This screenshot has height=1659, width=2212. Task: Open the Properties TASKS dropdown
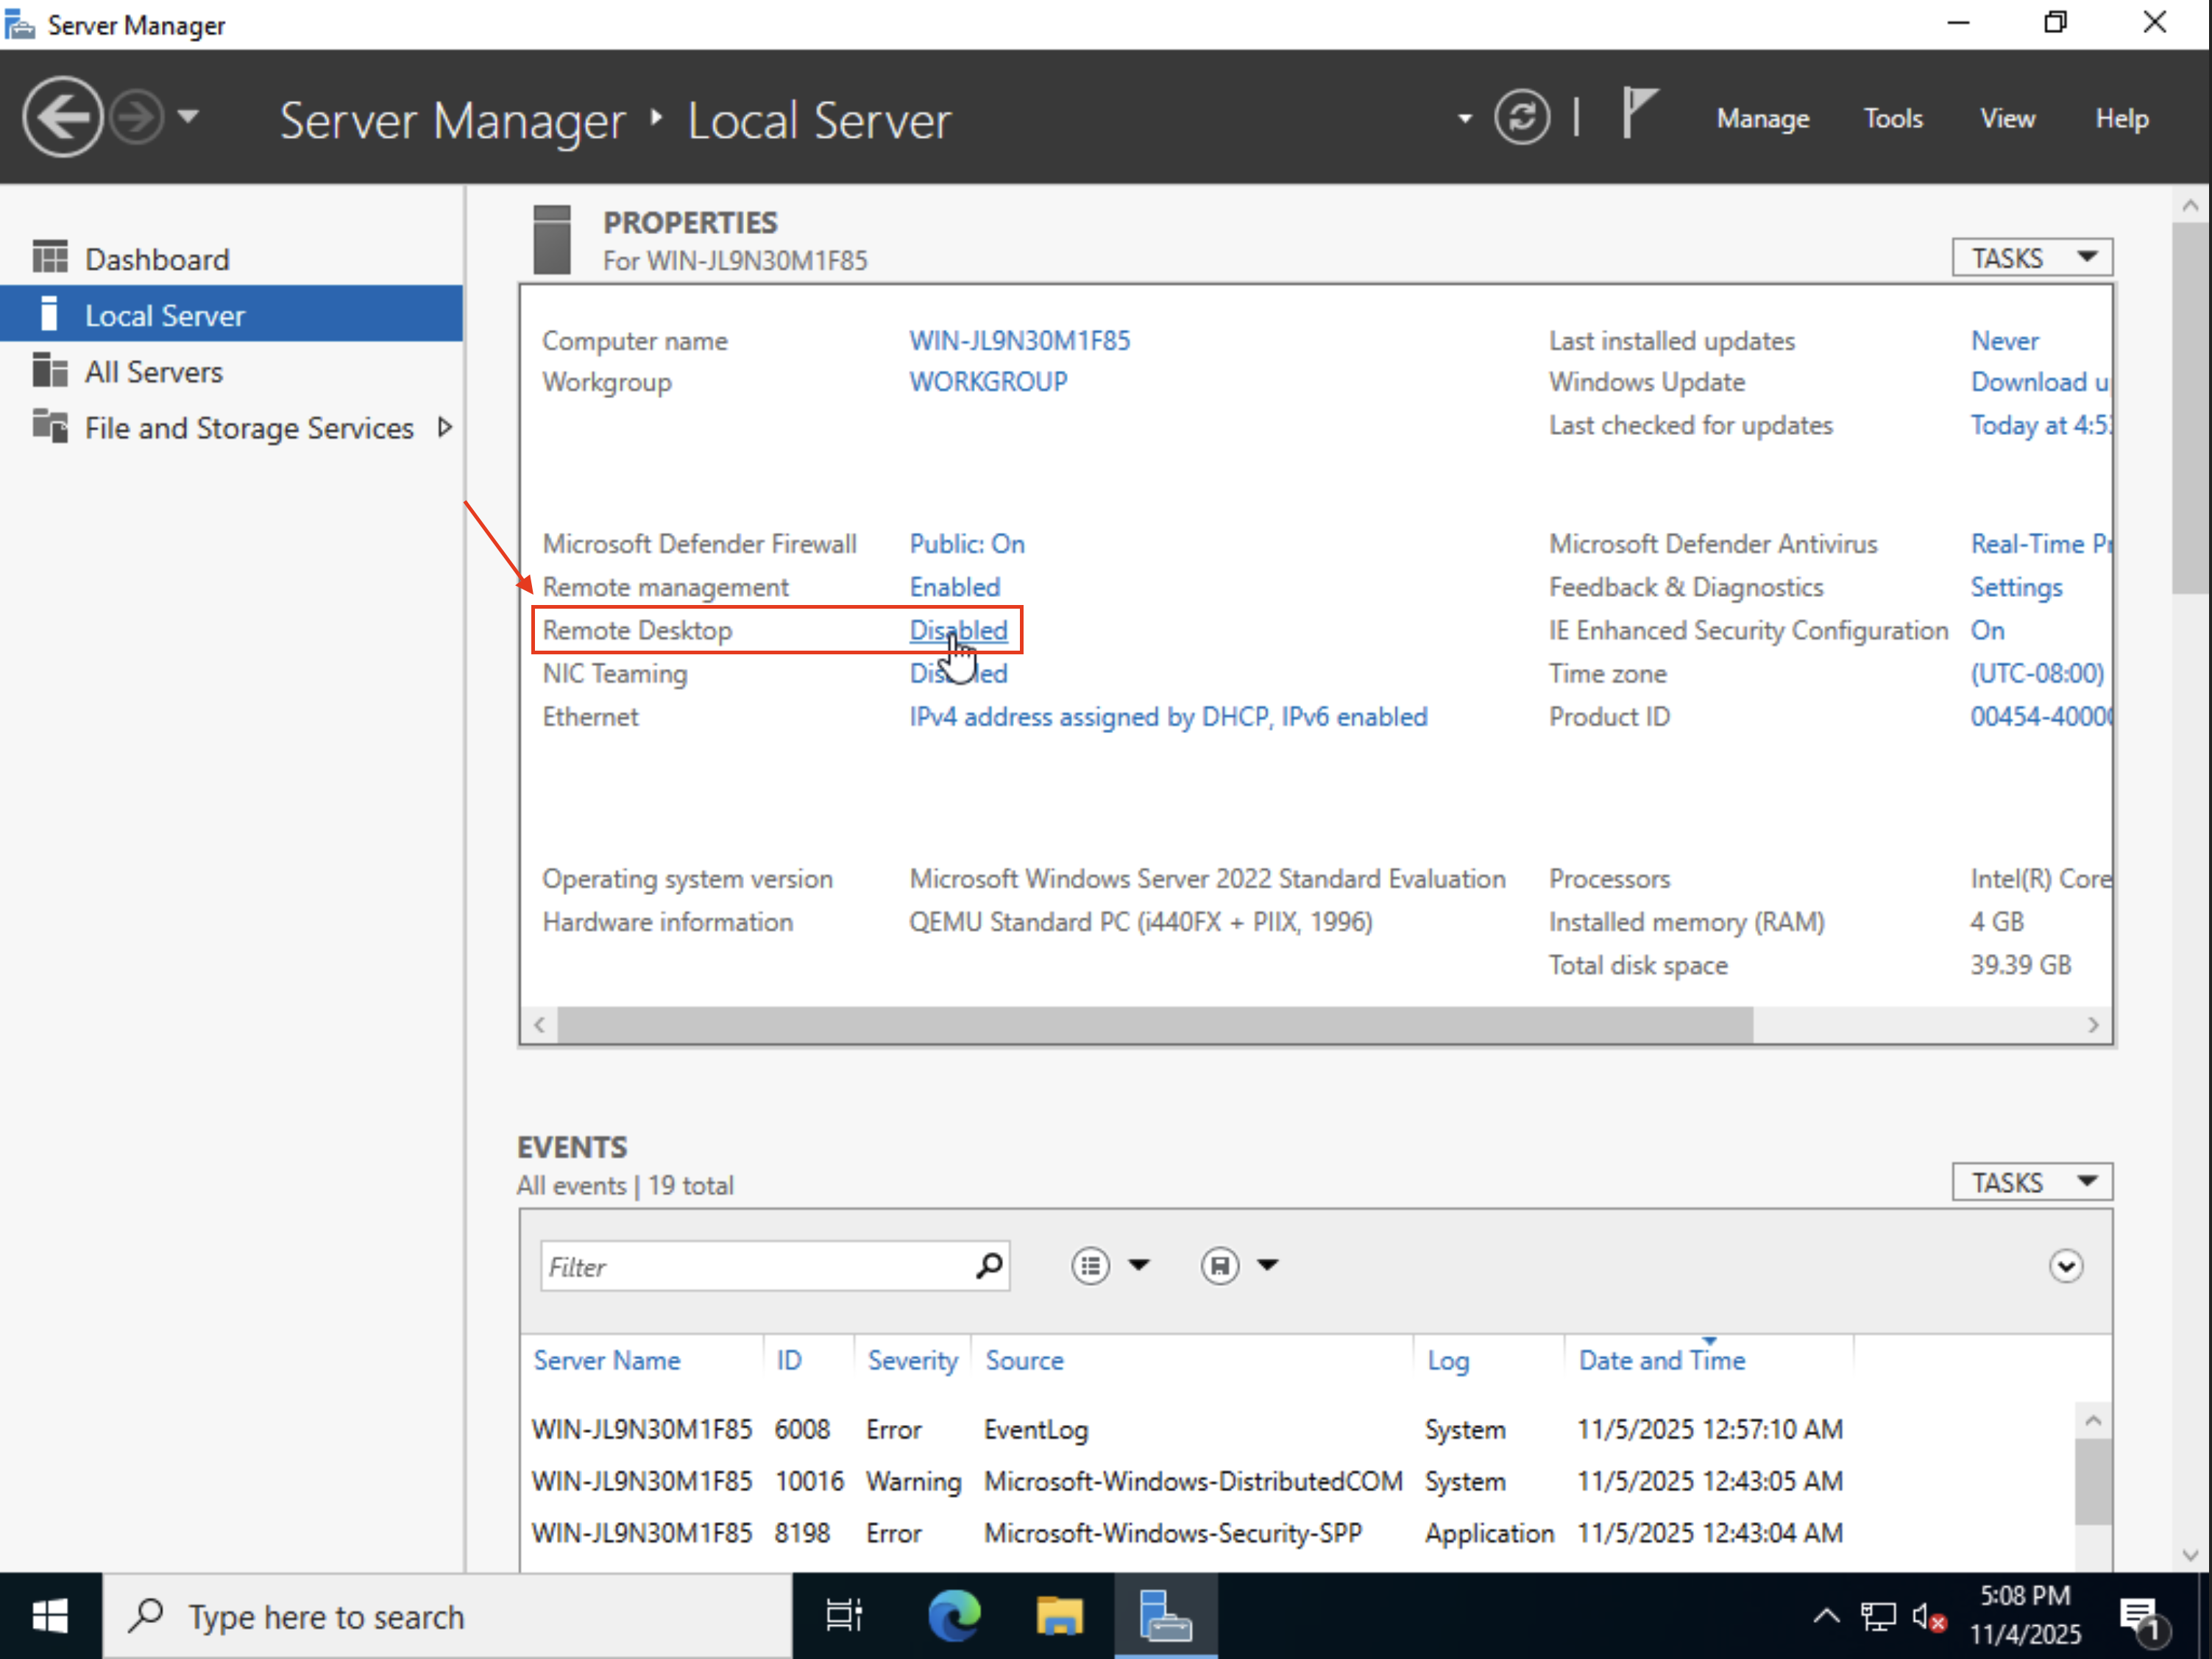click(2030, 257)
